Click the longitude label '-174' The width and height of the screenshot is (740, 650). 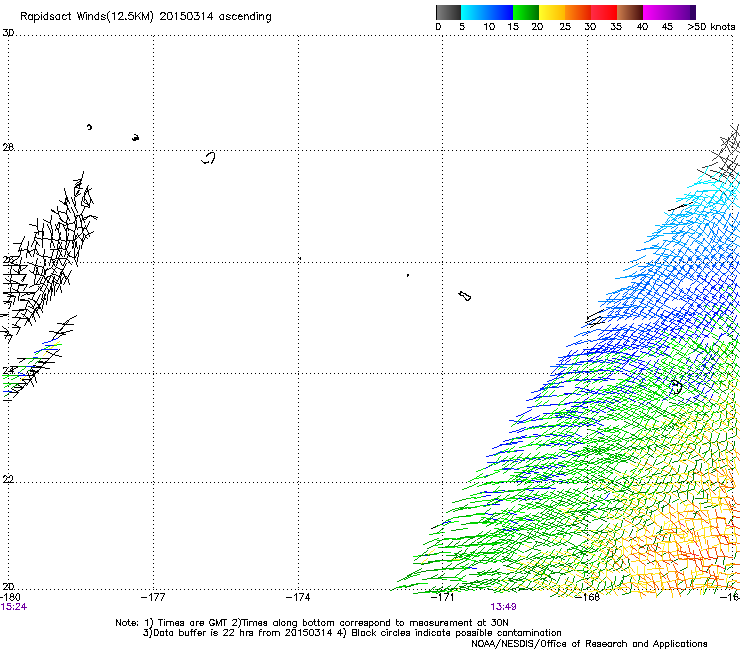[x=298, y=597]
